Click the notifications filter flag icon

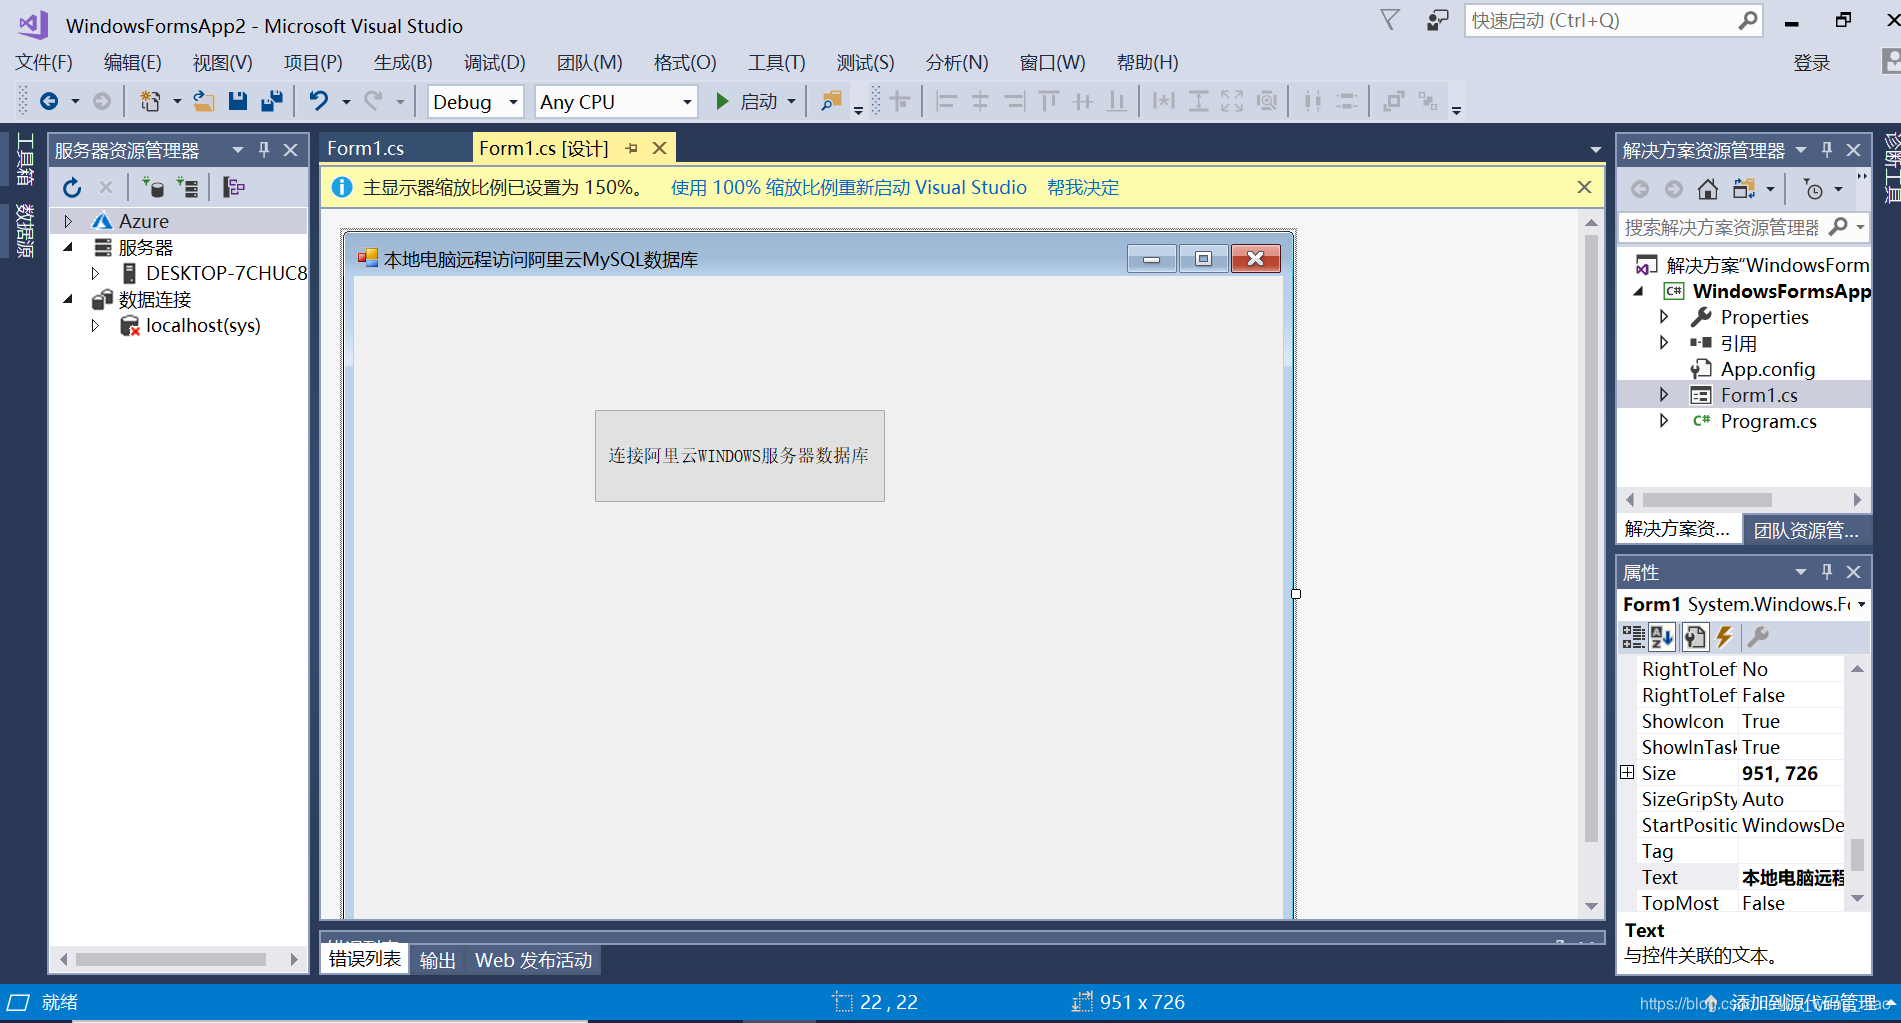(x=1390, y=20)
